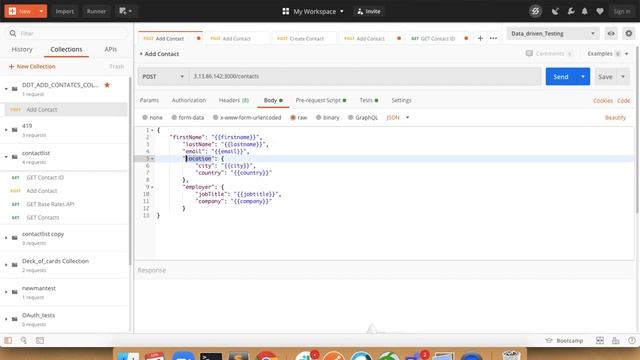
Task: Open Chrome from the dock
Action: (266, 356)
